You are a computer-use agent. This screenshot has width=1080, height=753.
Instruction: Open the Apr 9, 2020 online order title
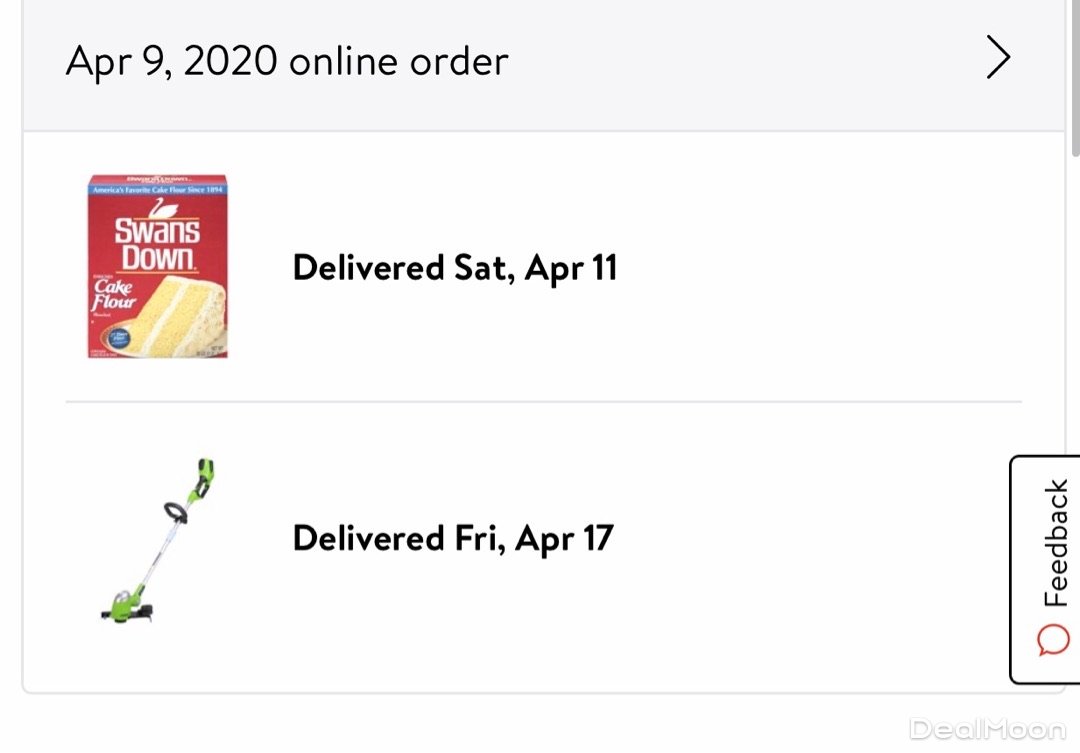[x=287, y=61]
